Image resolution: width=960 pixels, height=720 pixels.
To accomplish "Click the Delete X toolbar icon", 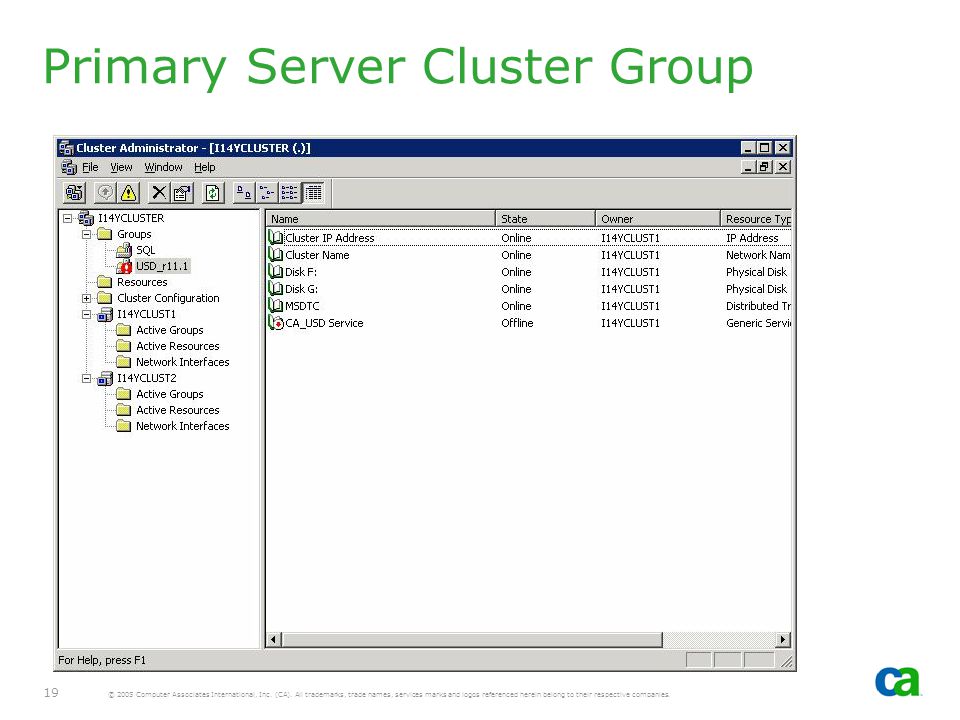I will tap(159, 193).
